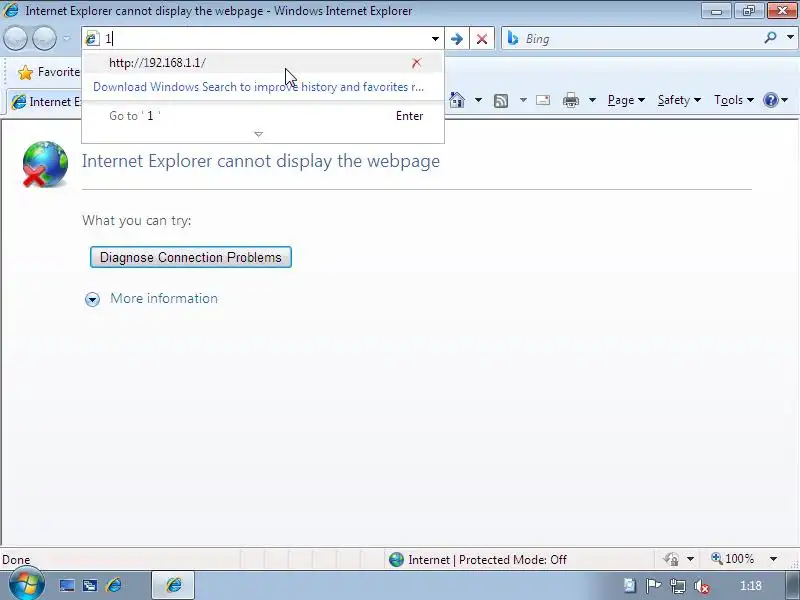This screenshot has width=800, height=600.
Task: Select http://192.168.1.1/ from suggestions
Action: (157, 63)
